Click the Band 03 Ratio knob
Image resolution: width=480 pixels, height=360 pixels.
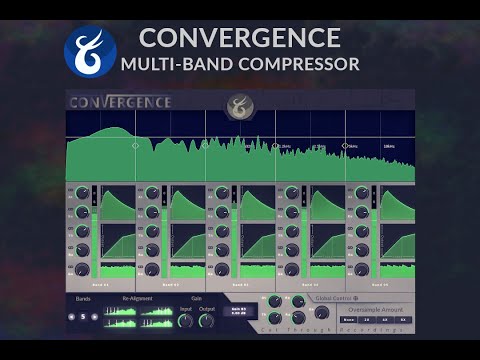tap(222, 250)
